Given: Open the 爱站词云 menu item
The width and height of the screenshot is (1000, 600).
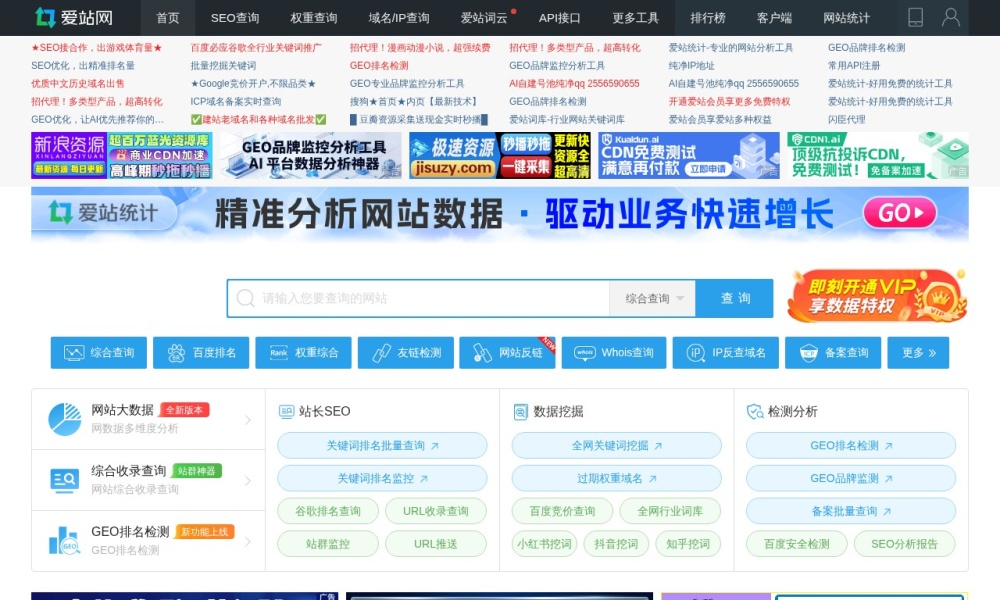Looking at the screenshot, I should (484, 18).
